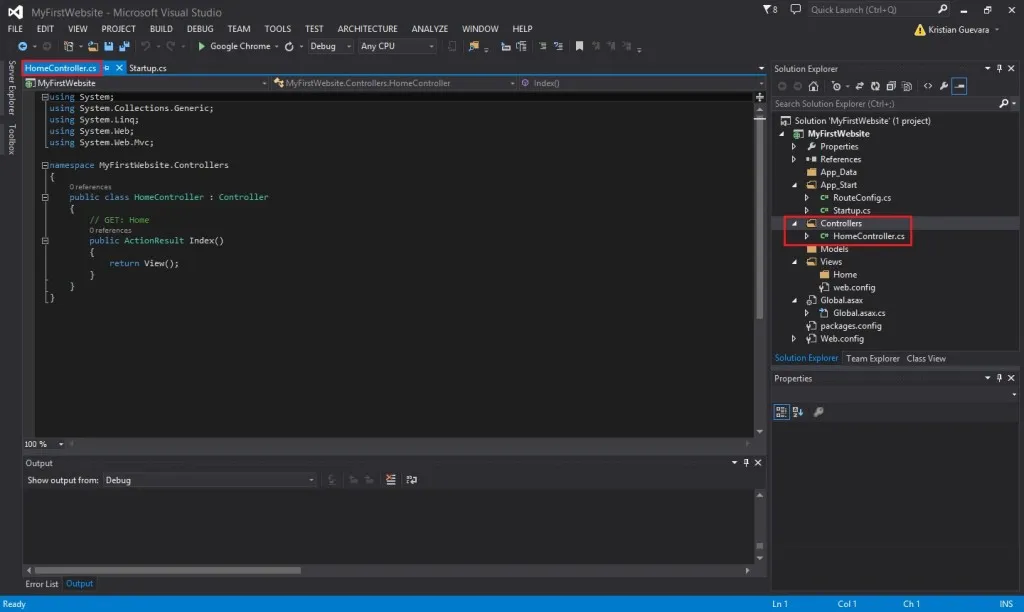Click Pending Changes Filter clock icon
Viewport: 1024px width, 612px height.
(837, 86)
